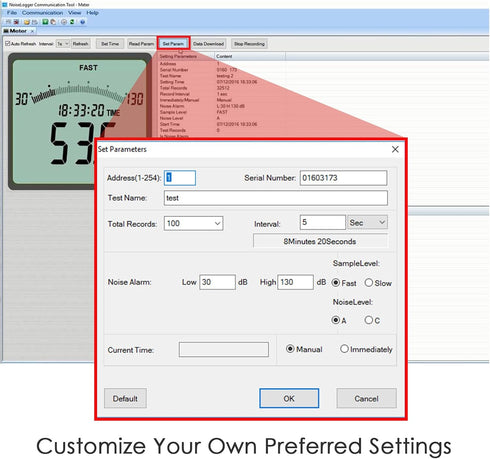Close the Set Parameters dialog with X
Viewport: 490px width, 459px height.
click(395, 149)
